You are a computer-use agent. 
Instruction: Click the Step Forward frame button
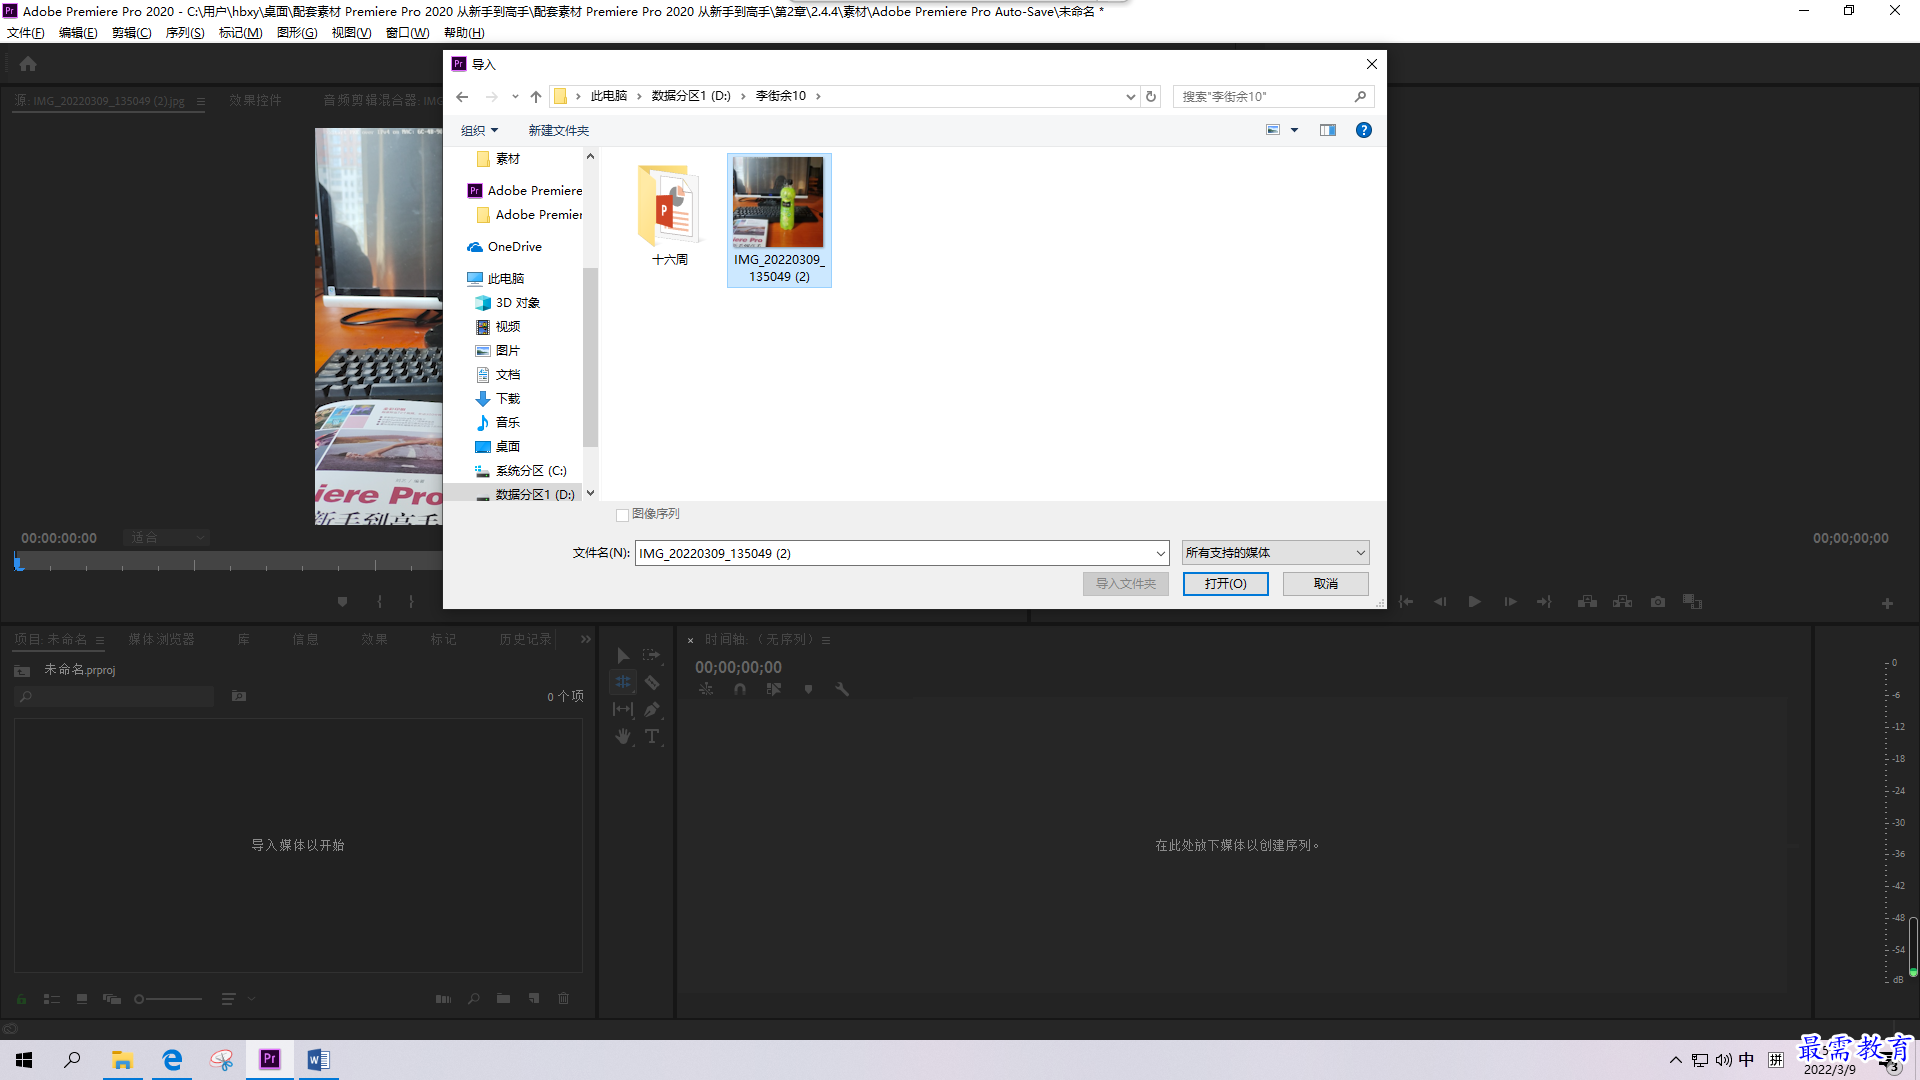(1510, 602)
